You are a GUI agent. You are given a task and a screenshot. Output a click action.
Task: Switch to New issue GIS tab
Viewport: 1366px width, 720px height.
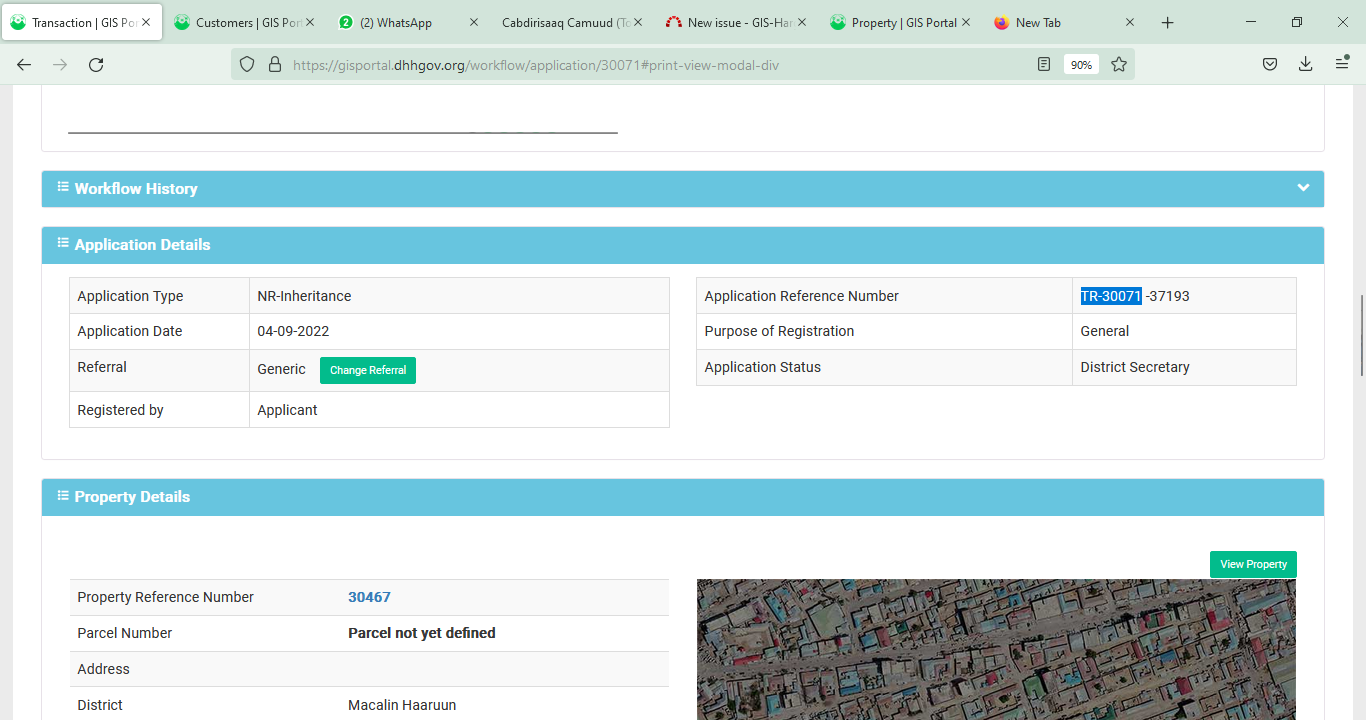click(737, 23)
